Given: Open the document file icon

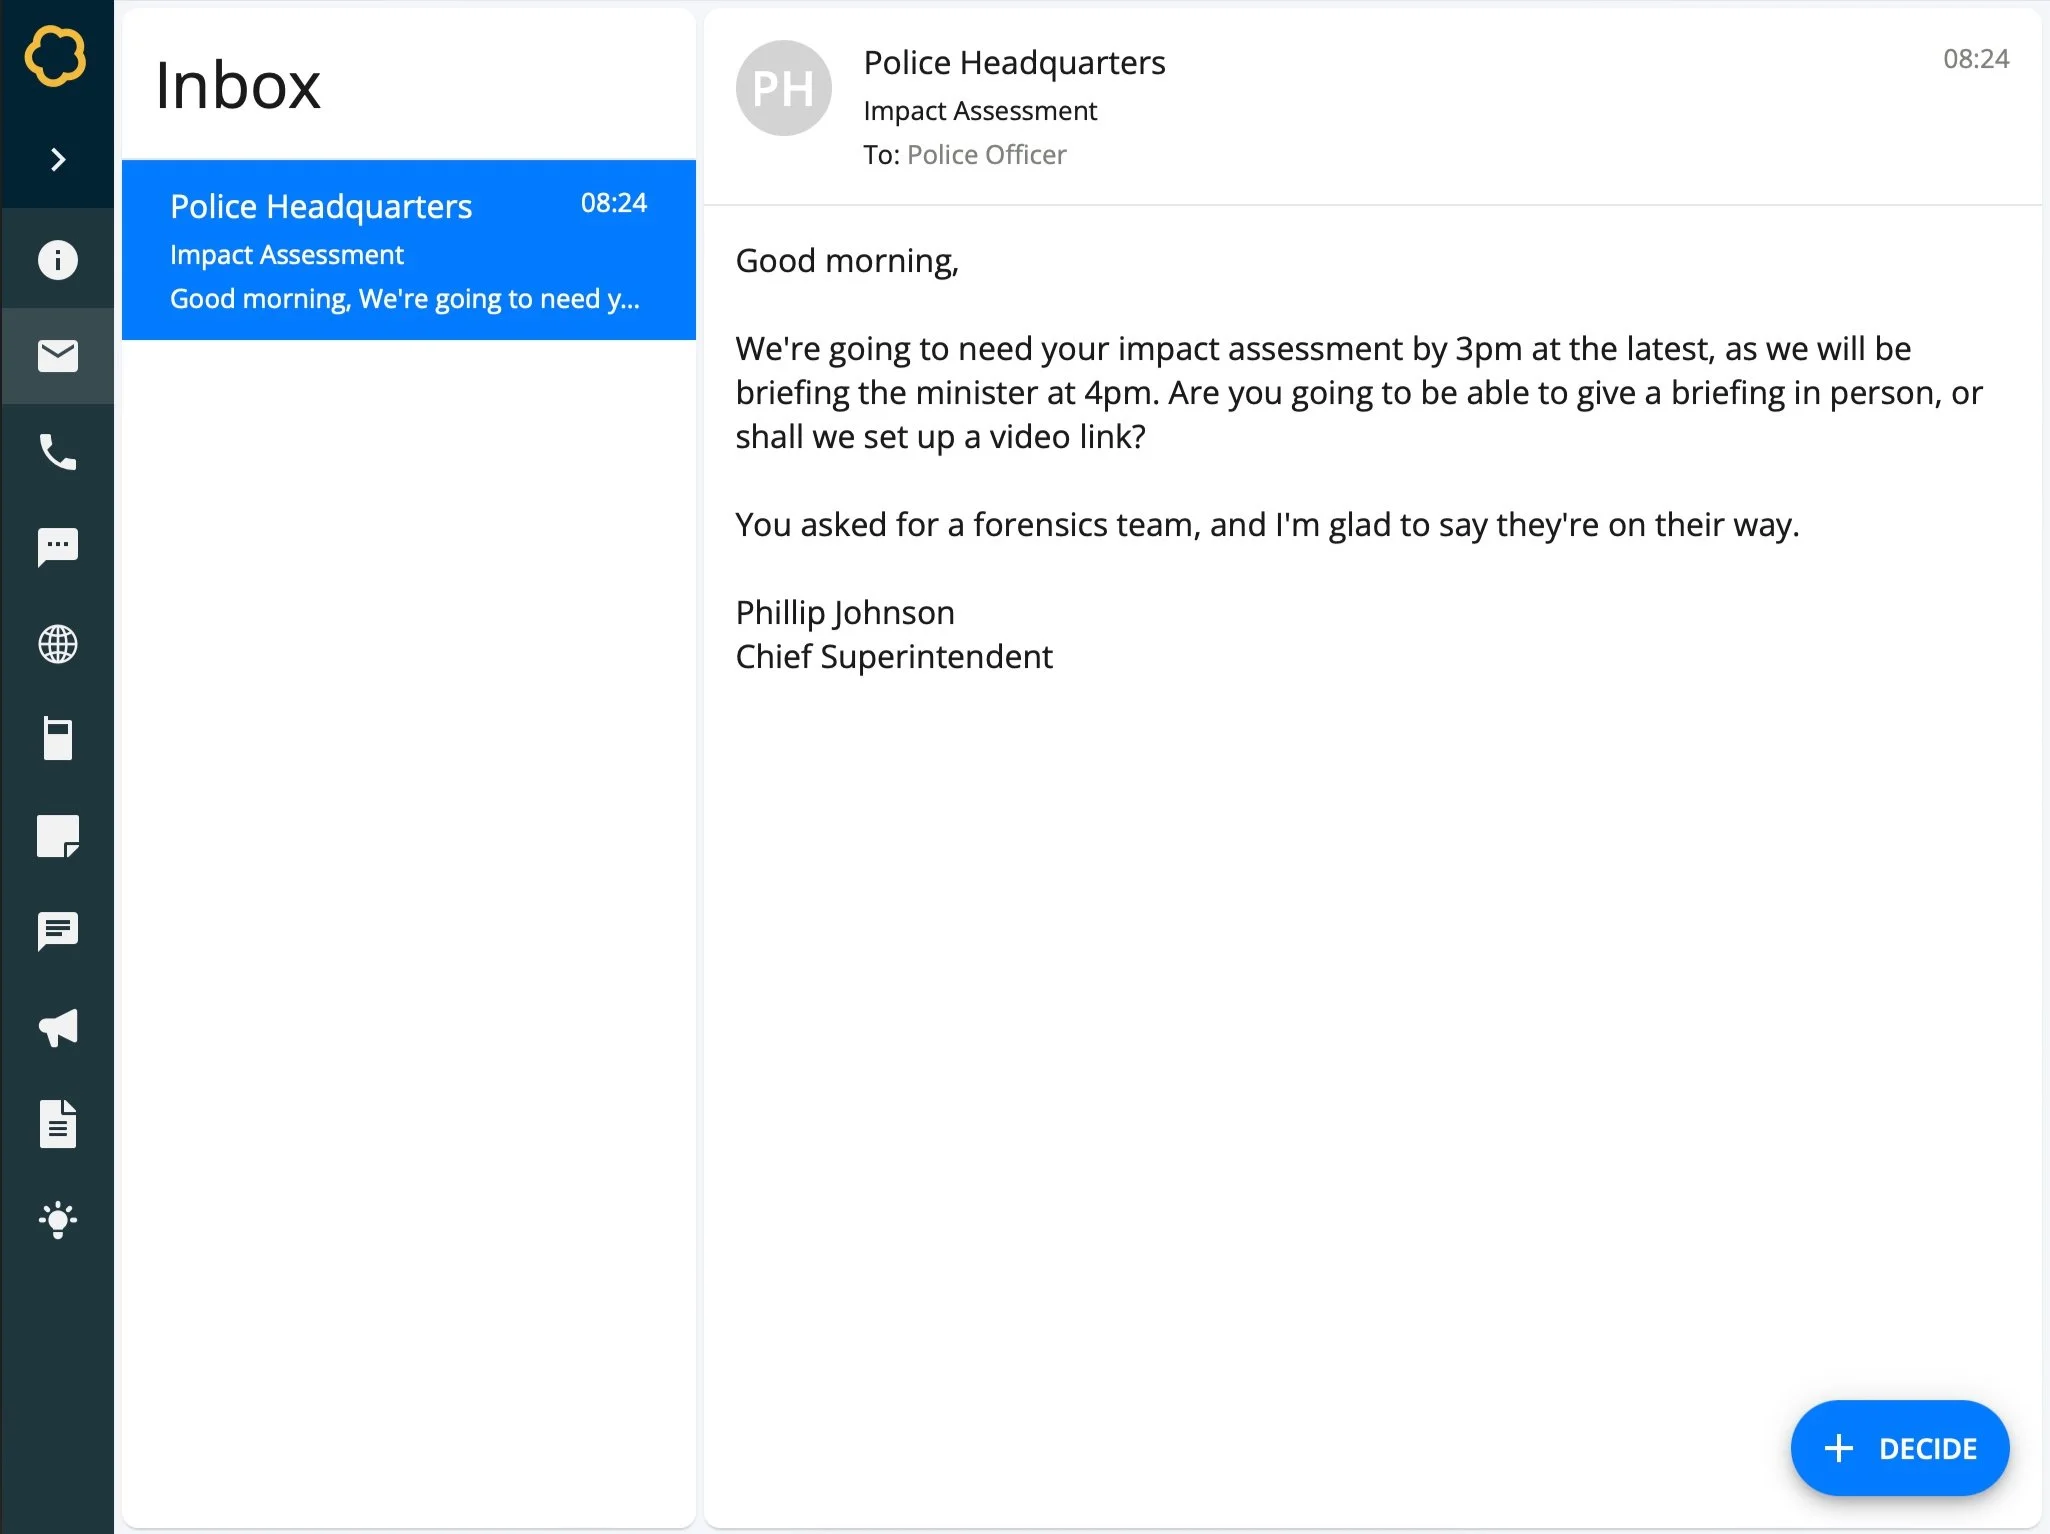Looking at the screenshot, I should (x=57, y=1123).
